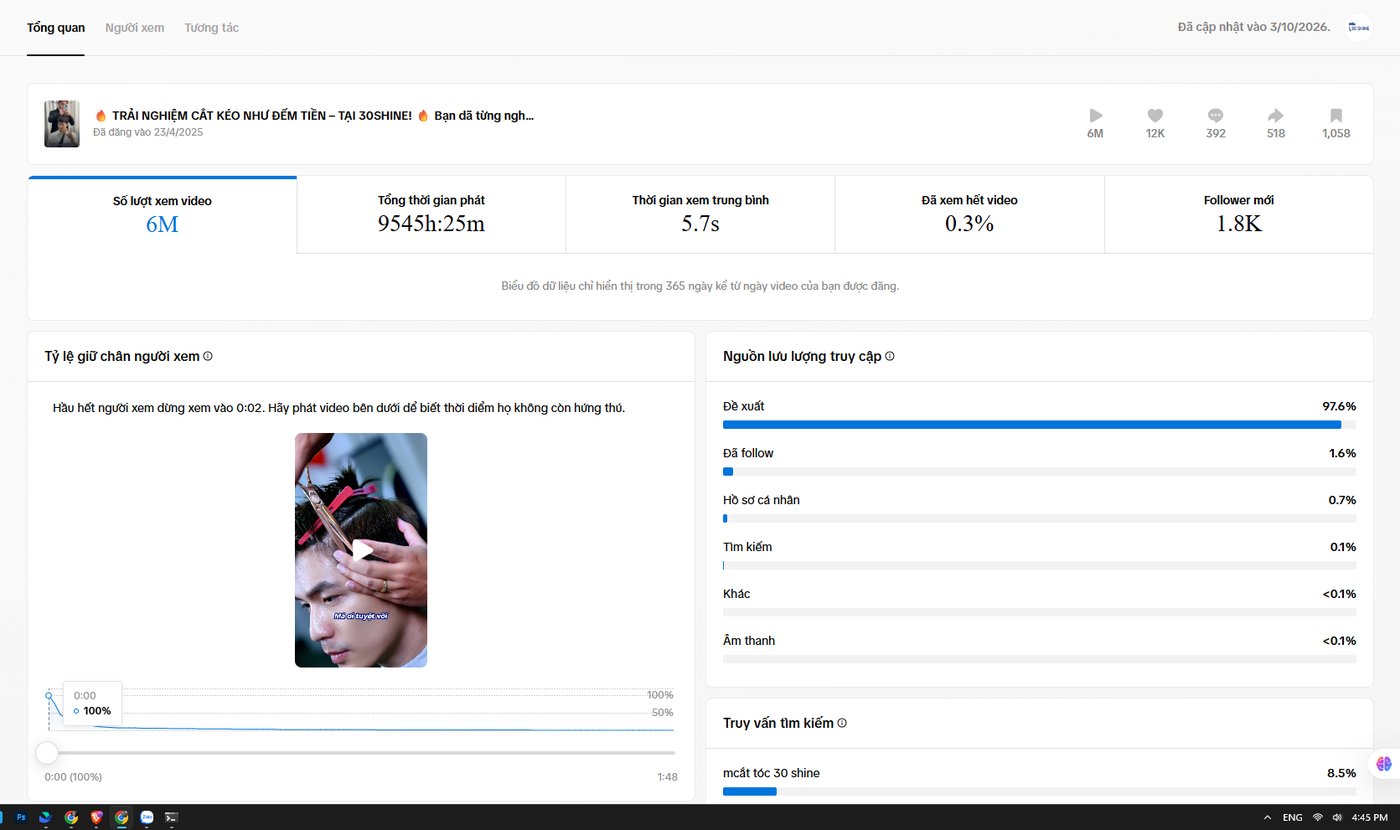
Task: Show hidden system tray icons chevron
Action: point(1268,817)
